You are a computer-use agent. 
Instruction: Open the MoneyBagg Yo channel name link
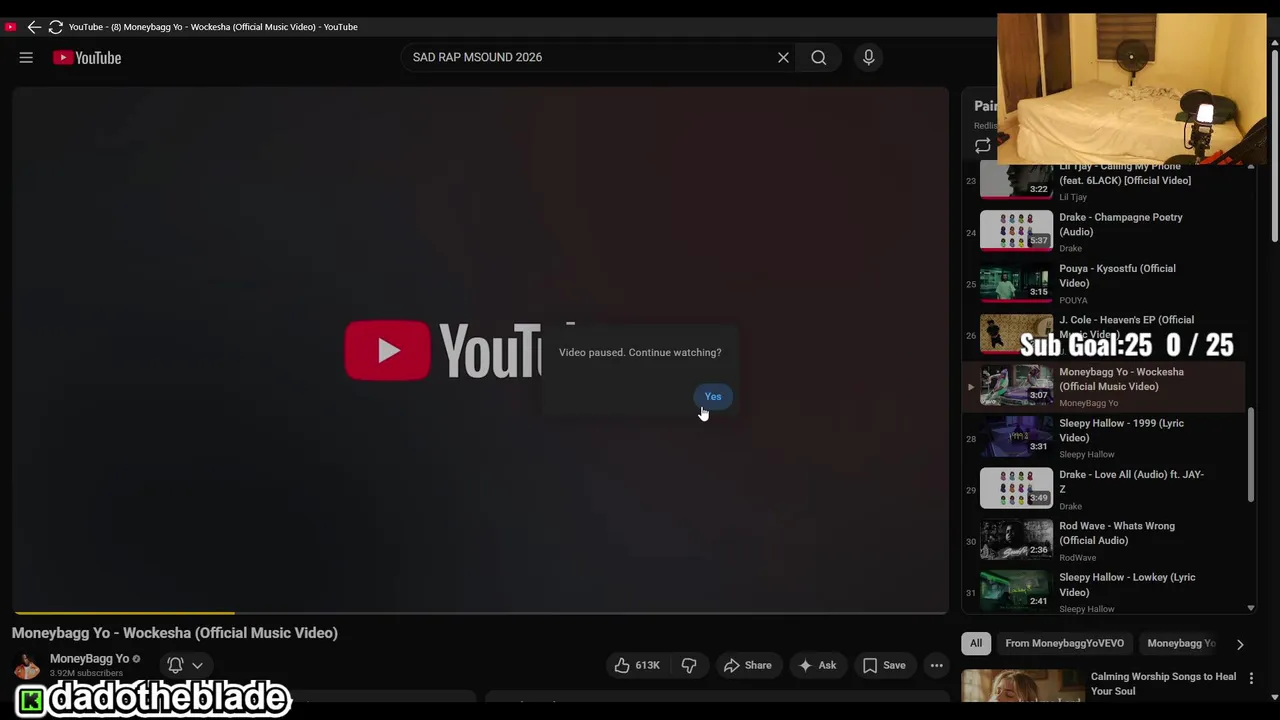pyautogui.click(x=89, y=659)
